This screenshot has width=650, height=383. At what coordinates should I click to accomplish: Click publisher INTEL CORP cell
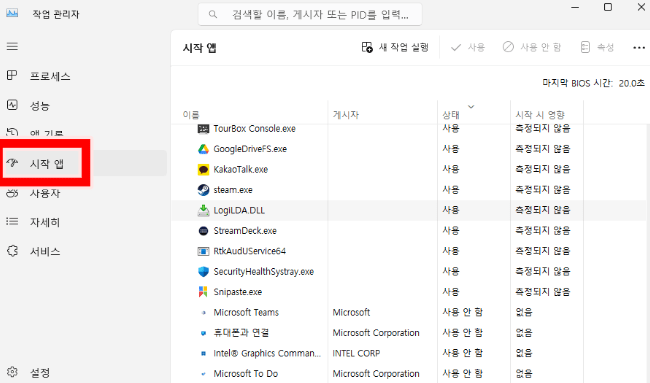(356, 353)
